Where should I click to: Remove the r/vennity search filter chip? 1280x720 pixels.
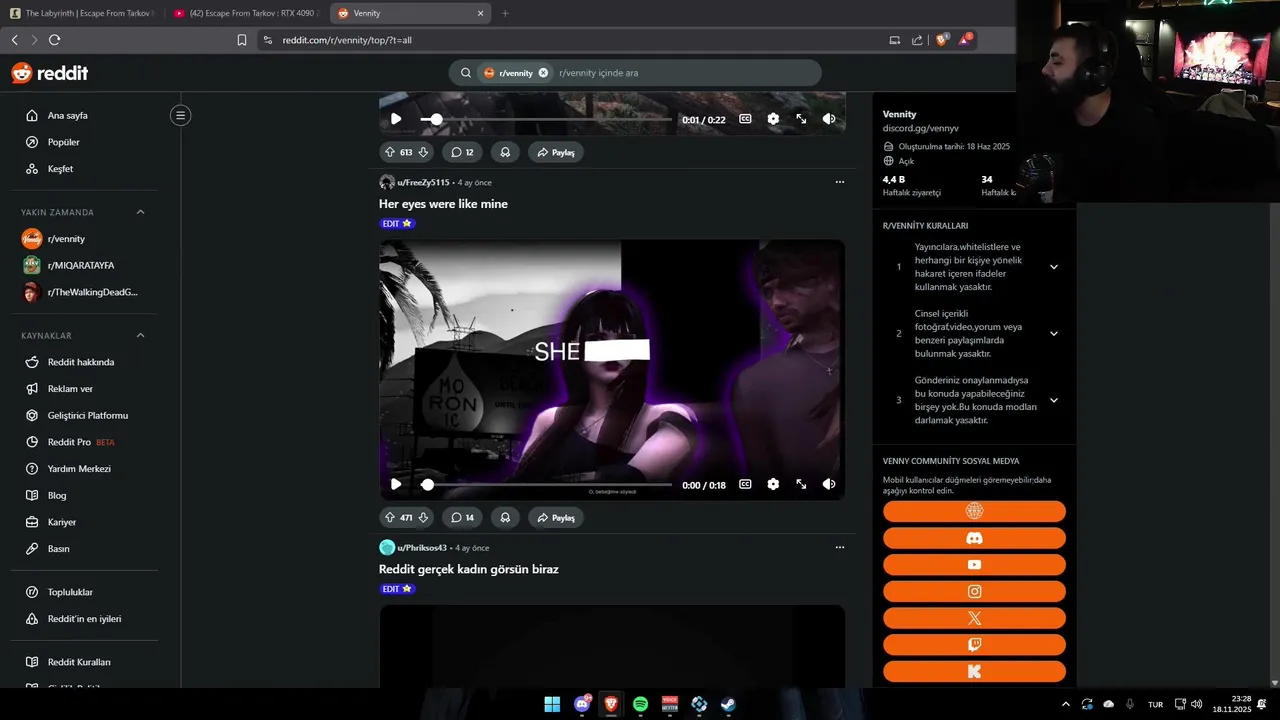pos(543,73)
